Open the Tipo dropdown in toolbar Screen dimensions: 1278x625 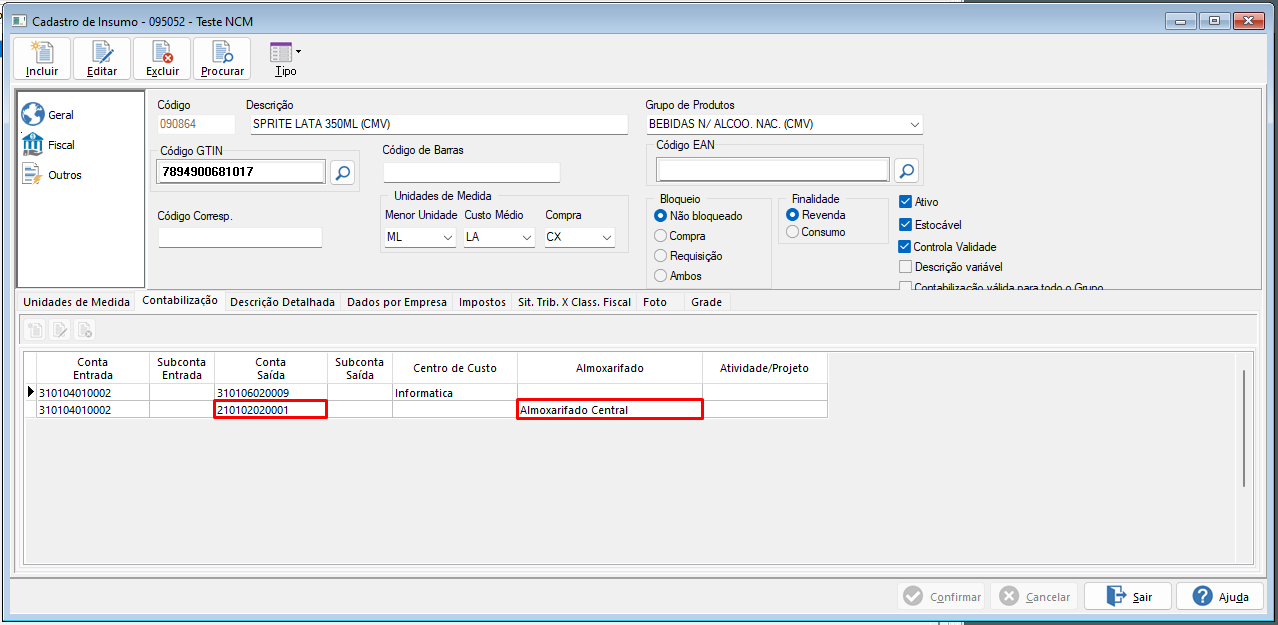coord(285,59)
